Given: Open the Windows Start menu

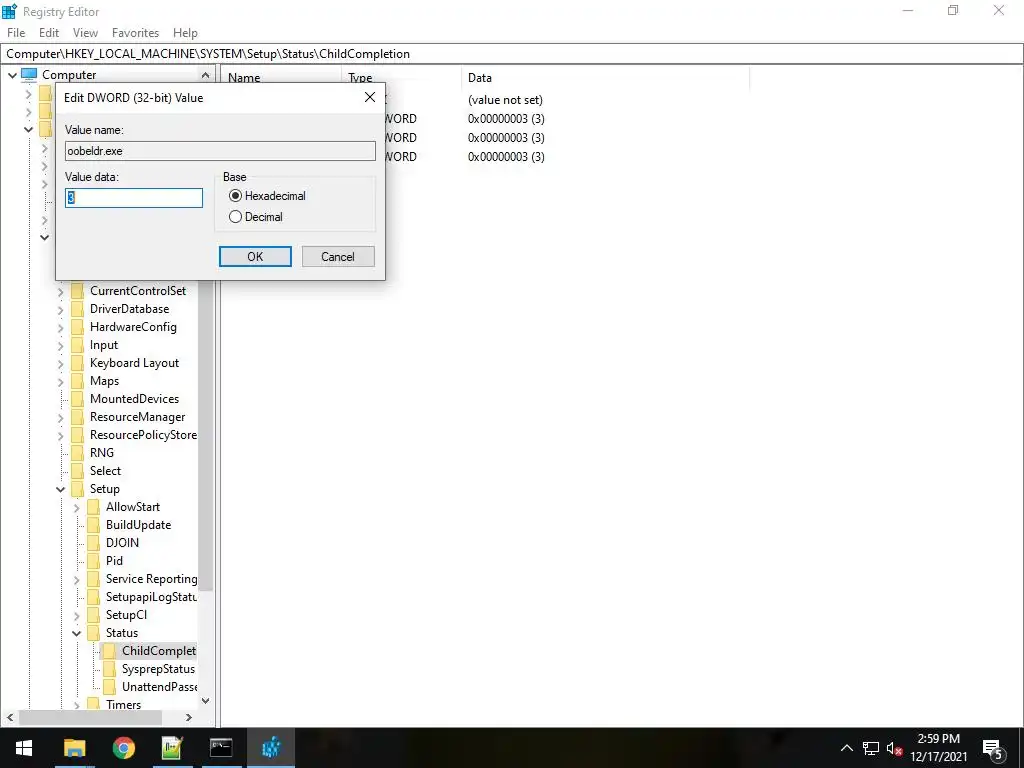Looking at the screenshot, I should [24, 748].
